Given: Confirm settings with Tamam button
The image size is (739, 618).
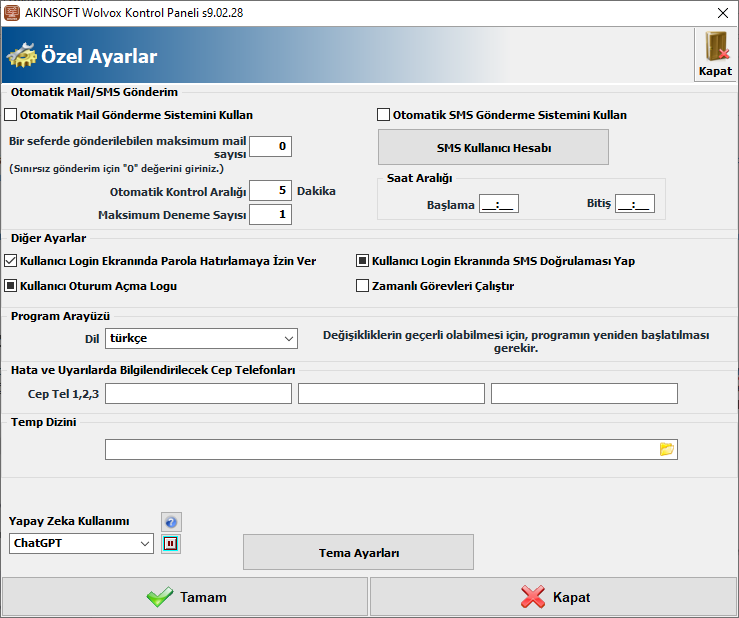Looking at the screenshot, I should point(185,597).
